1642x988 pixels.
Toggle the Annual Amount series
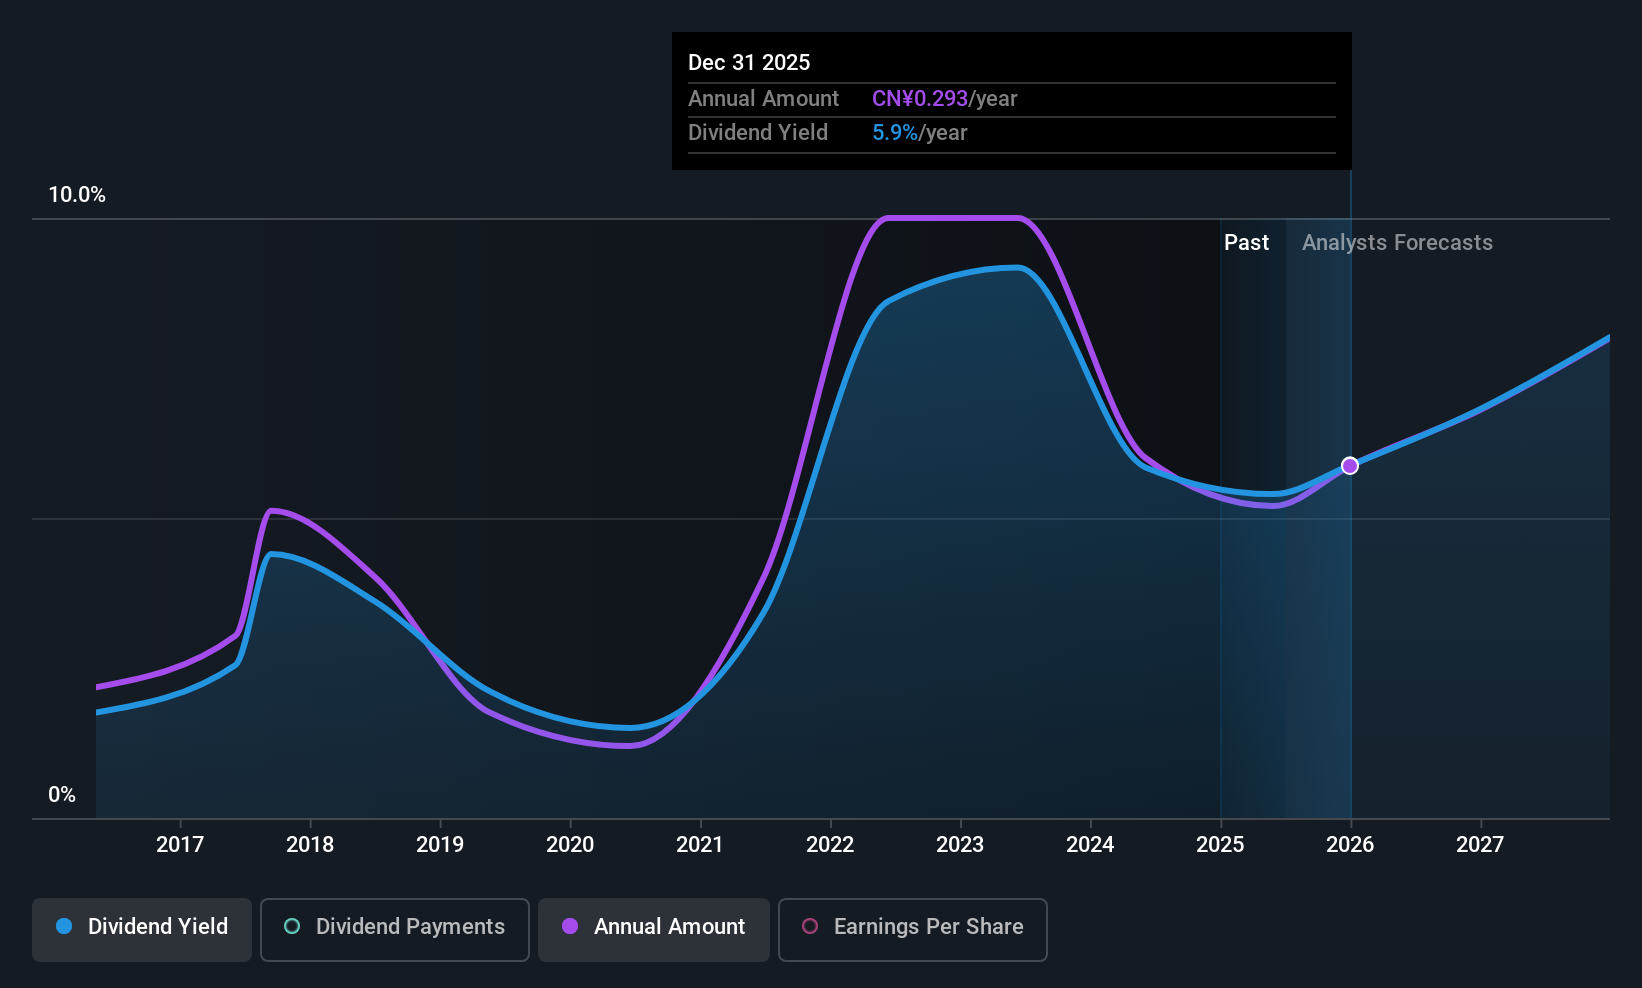(x=654, y=929)
